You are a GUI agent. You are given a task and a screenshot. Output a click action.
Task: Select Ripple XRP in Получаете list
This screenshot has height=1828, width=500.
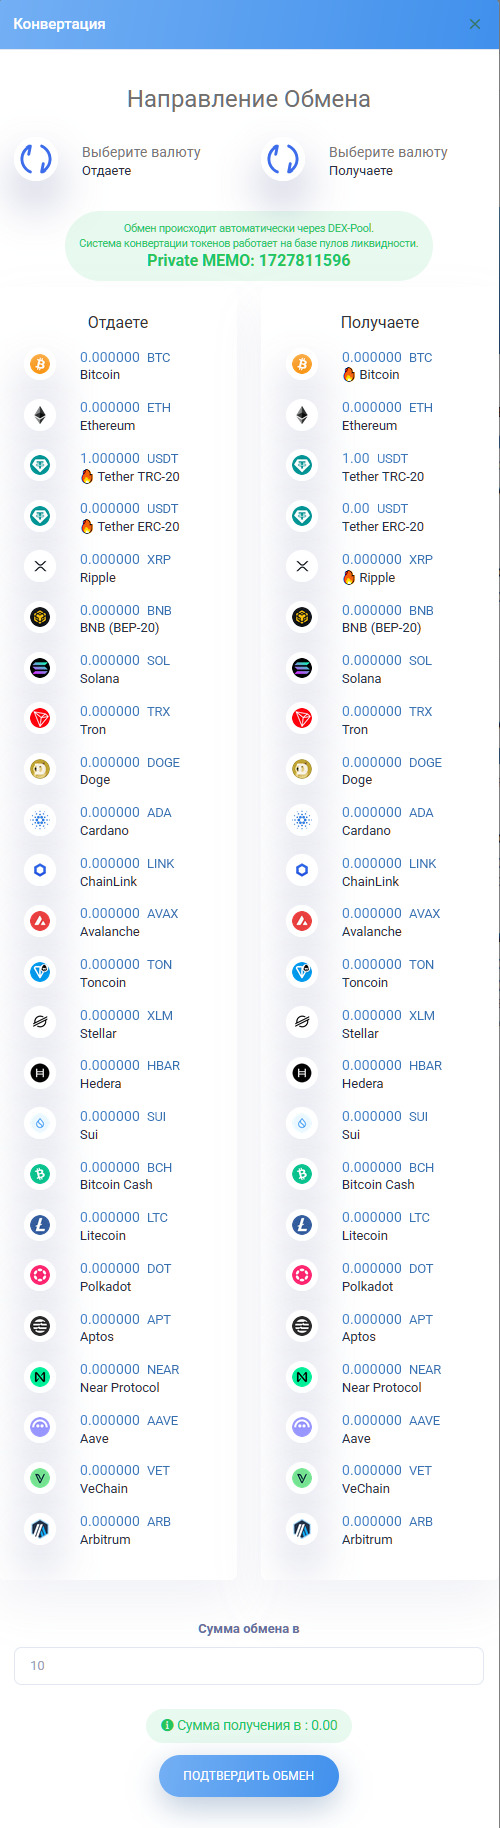(380, 568)
